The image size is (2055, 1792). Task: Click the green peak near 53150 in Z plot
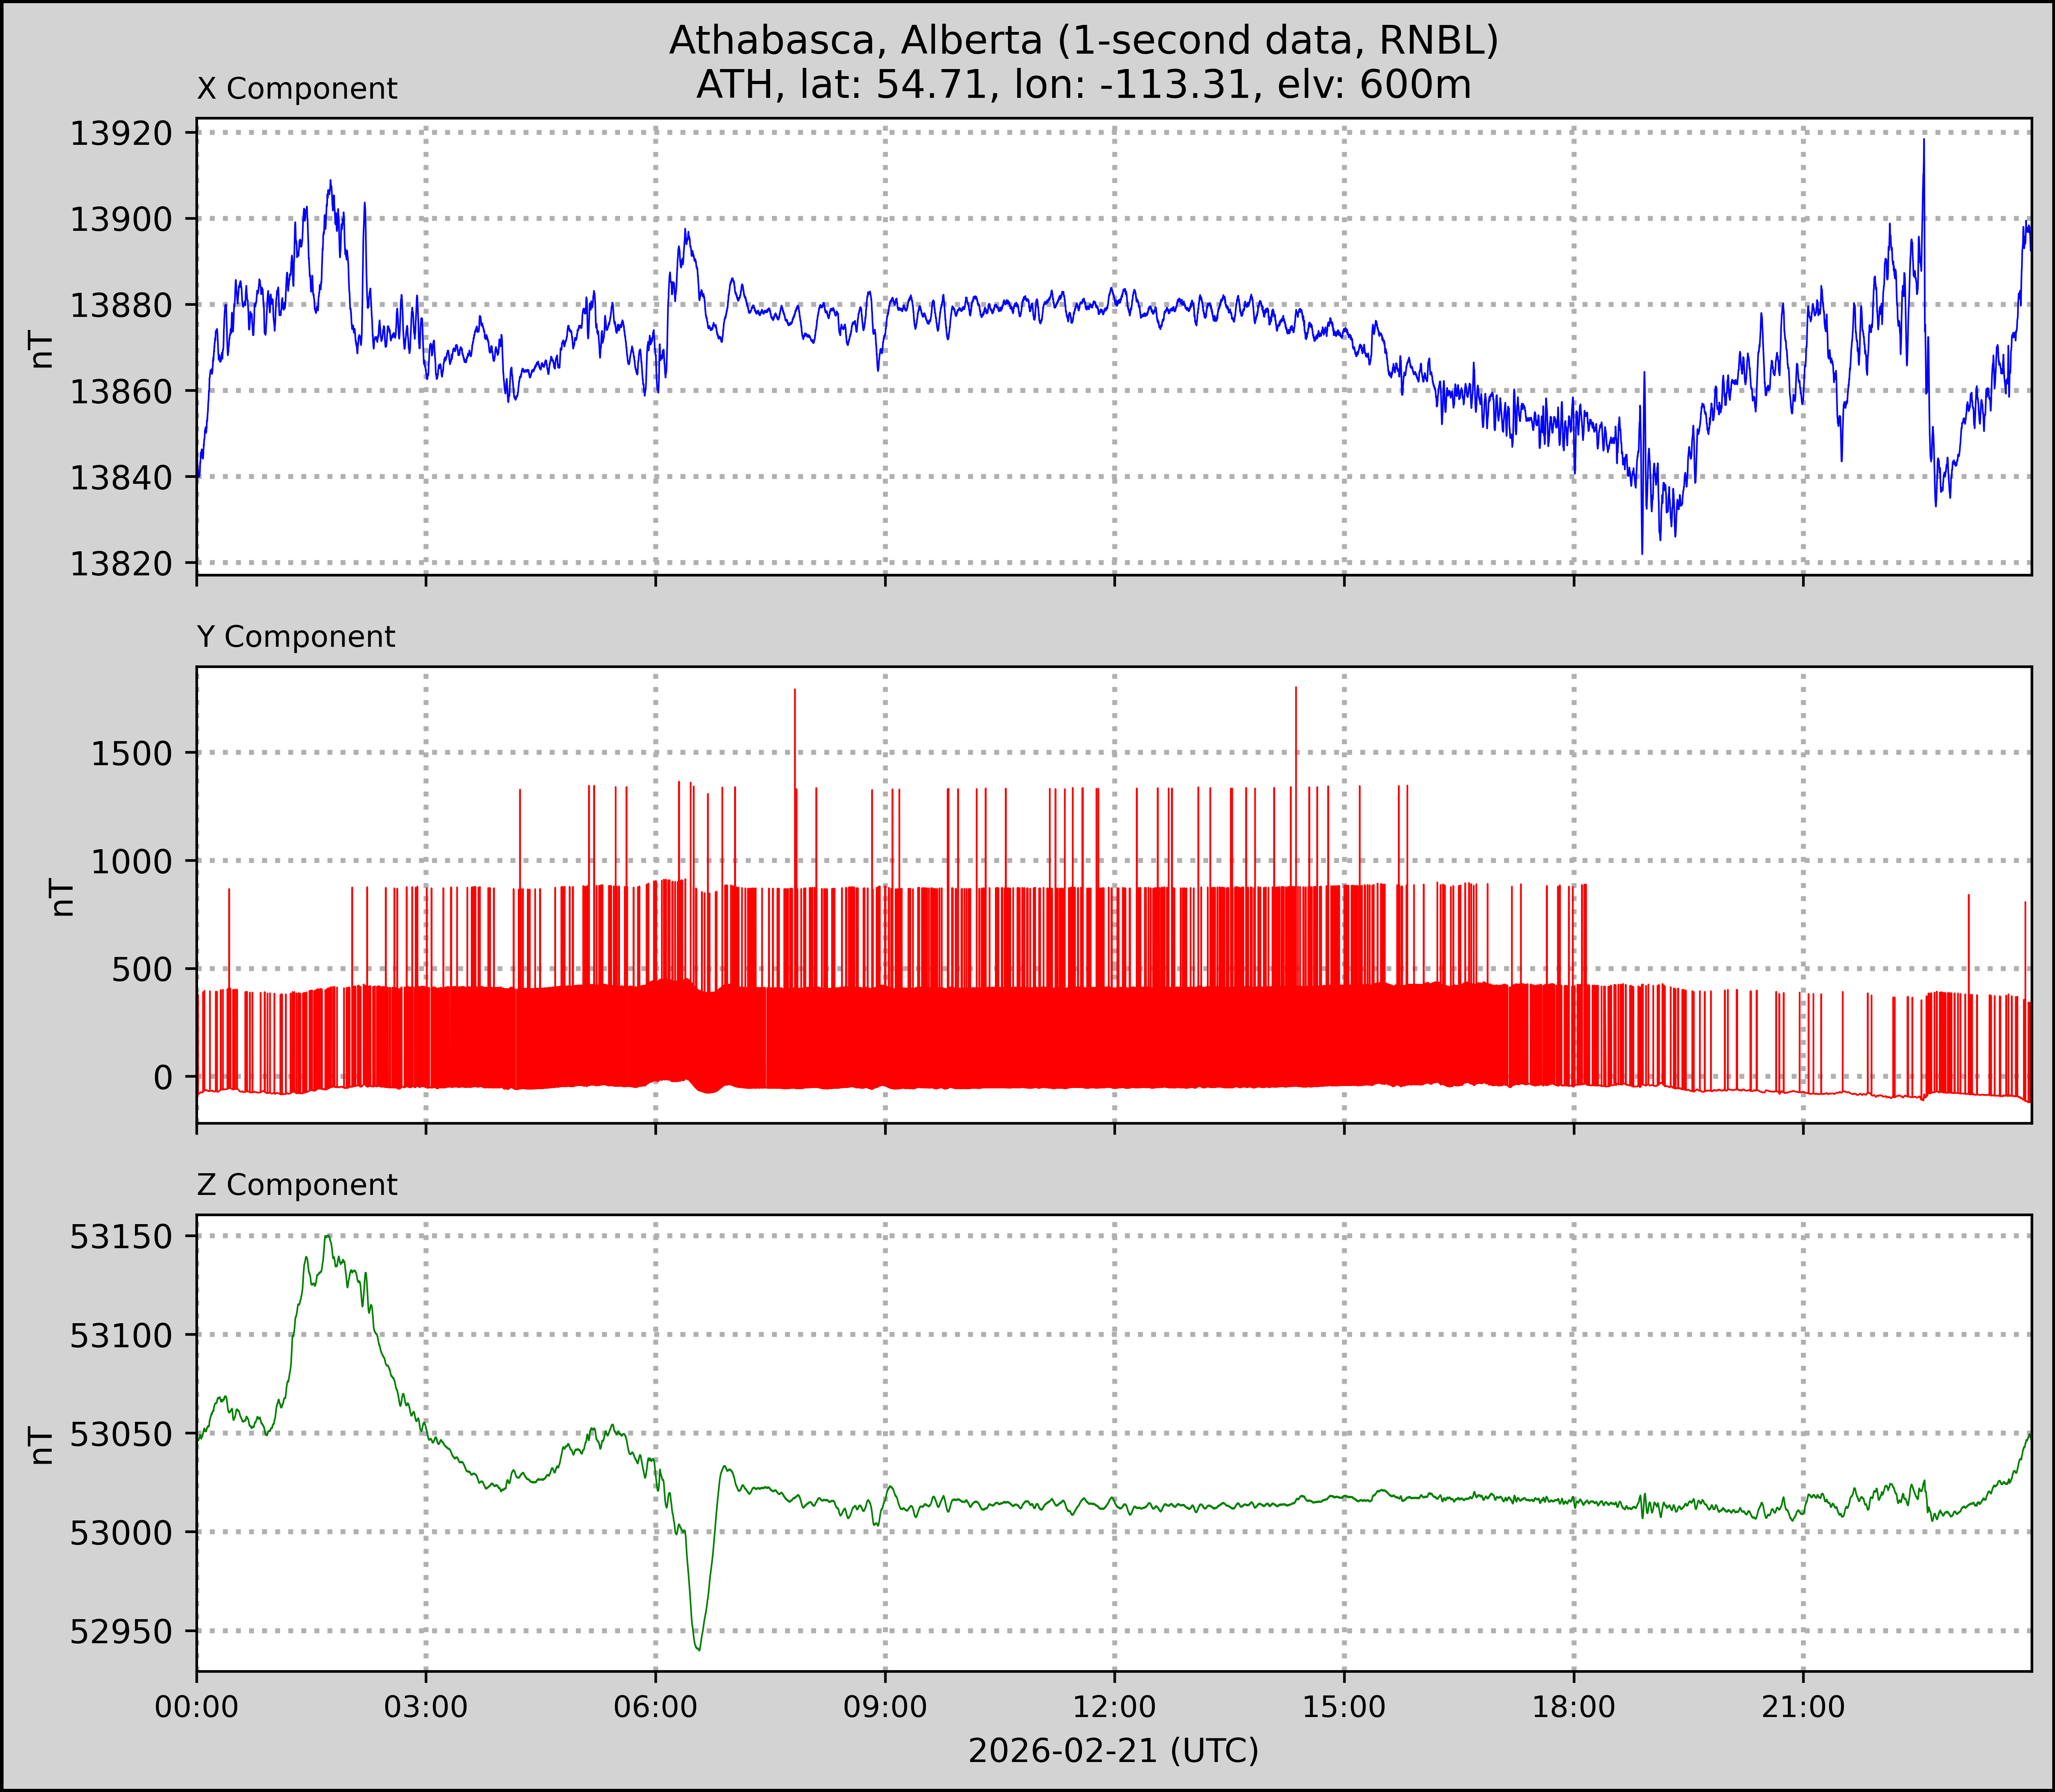[327, 1236]
